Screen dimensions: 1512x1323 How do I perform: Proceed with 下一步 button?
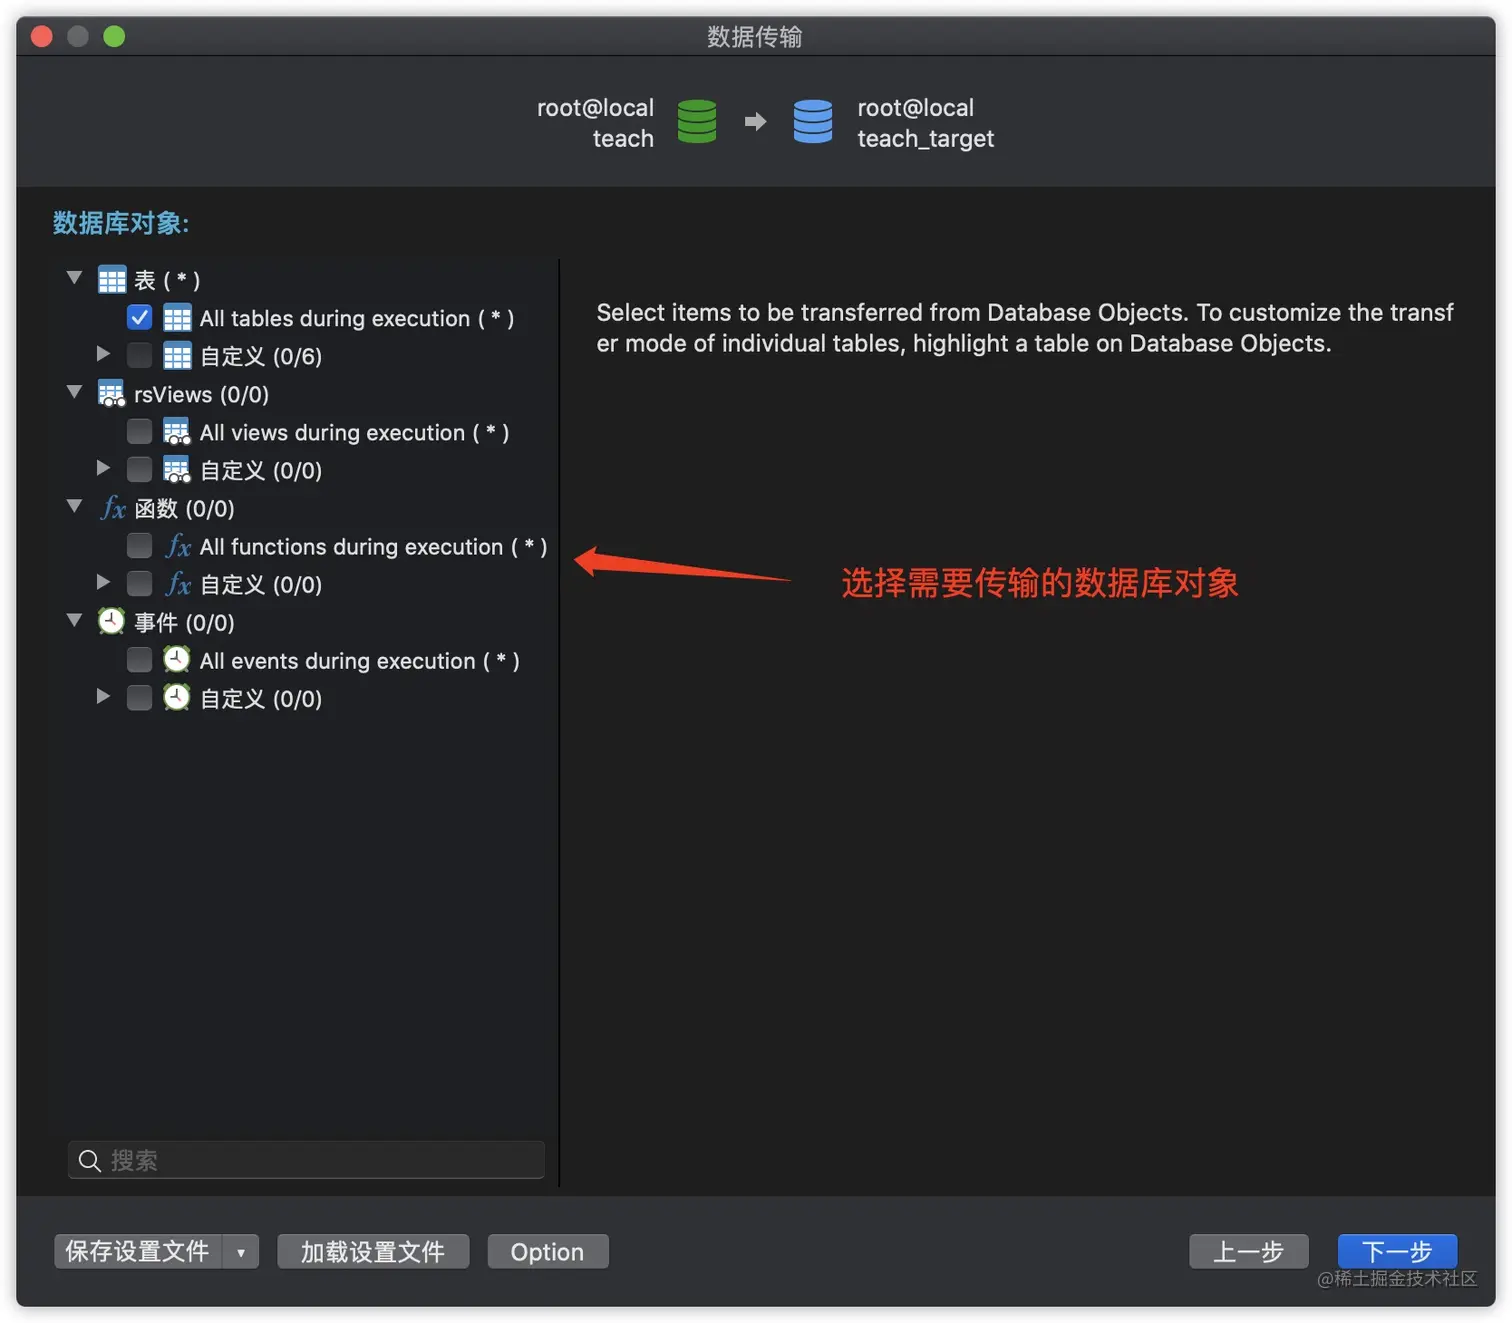click(x=1397, y=1252)
